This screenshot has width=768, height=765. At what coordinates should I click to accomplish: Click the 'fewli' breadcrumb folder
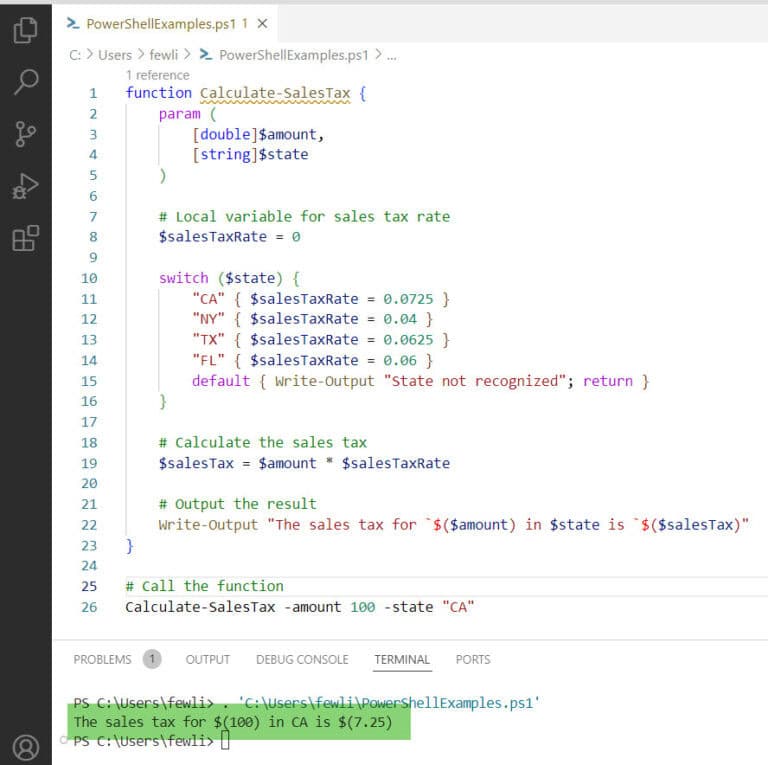coord(163,55)
